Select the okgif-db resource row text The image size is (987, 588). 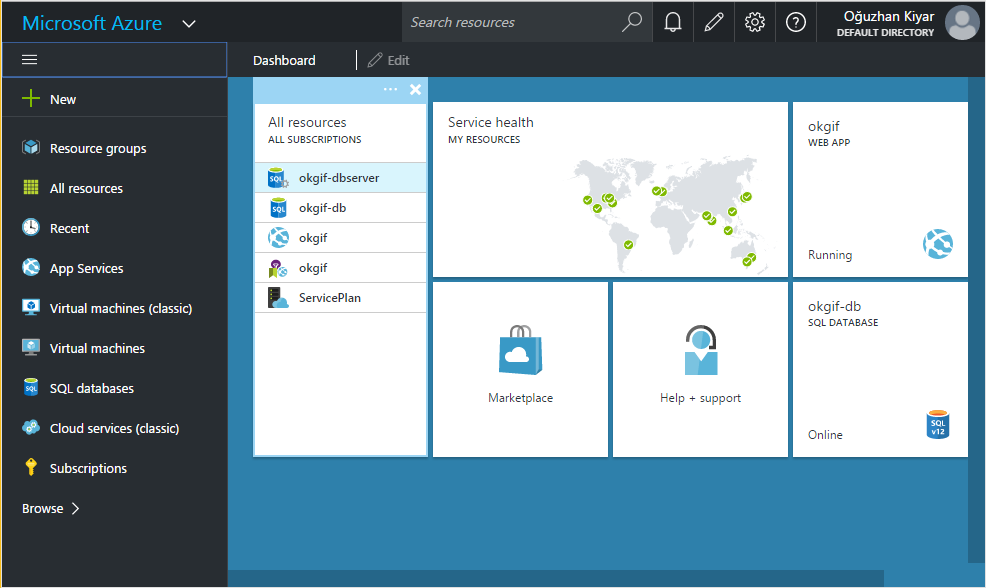322,208
